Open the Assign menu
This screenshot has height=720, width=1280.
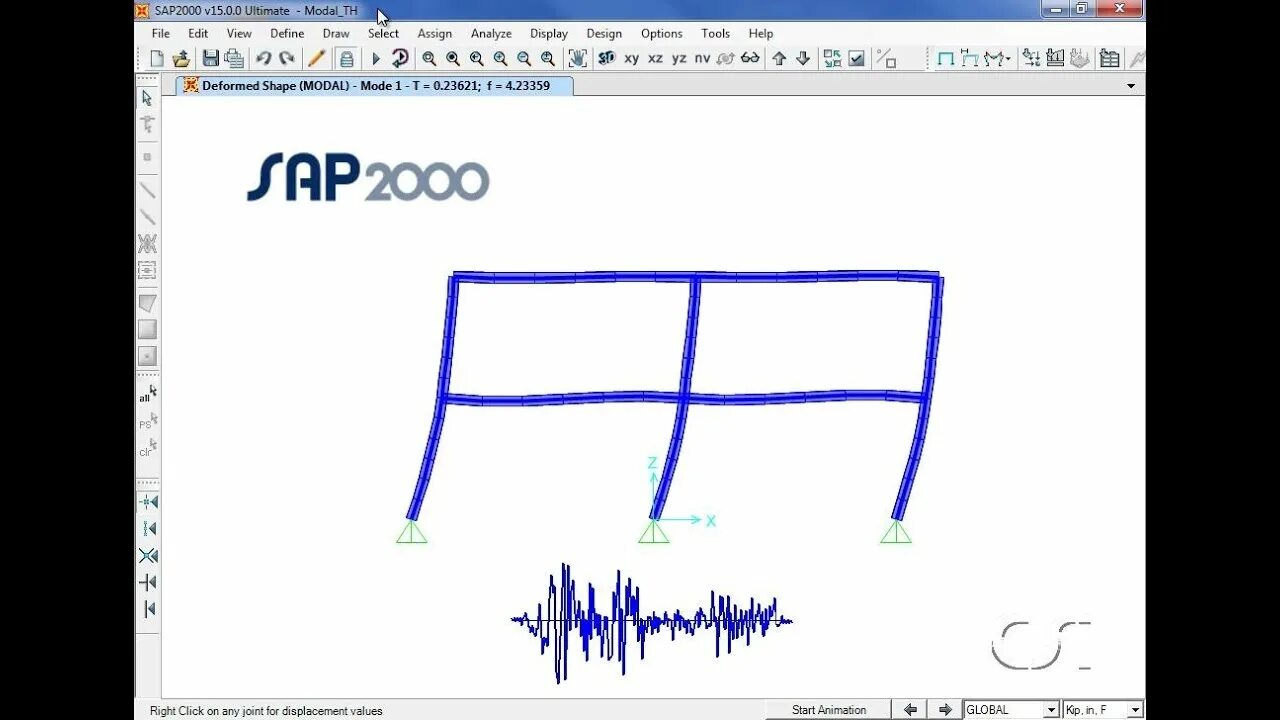434,33
